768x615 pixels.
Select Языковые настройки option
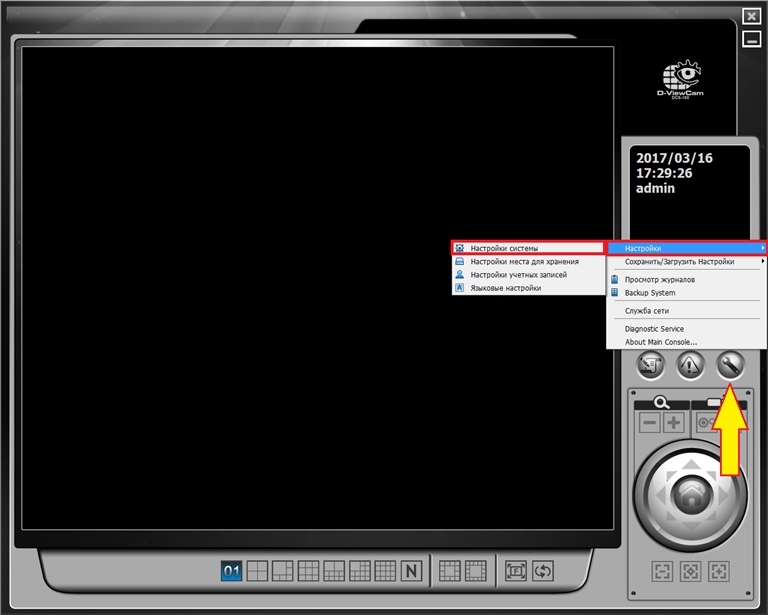[x=505, y=288]
